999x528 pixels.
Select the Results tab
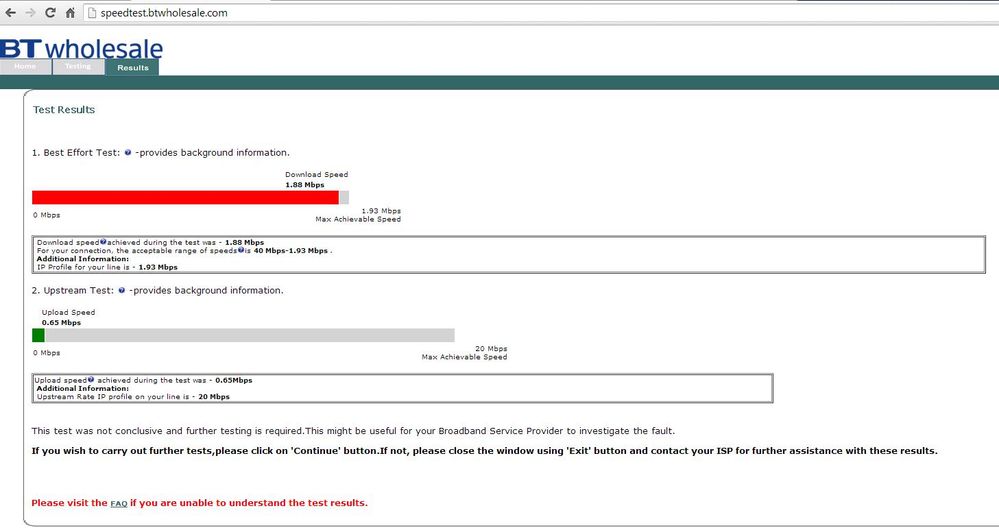pos(133,68)
